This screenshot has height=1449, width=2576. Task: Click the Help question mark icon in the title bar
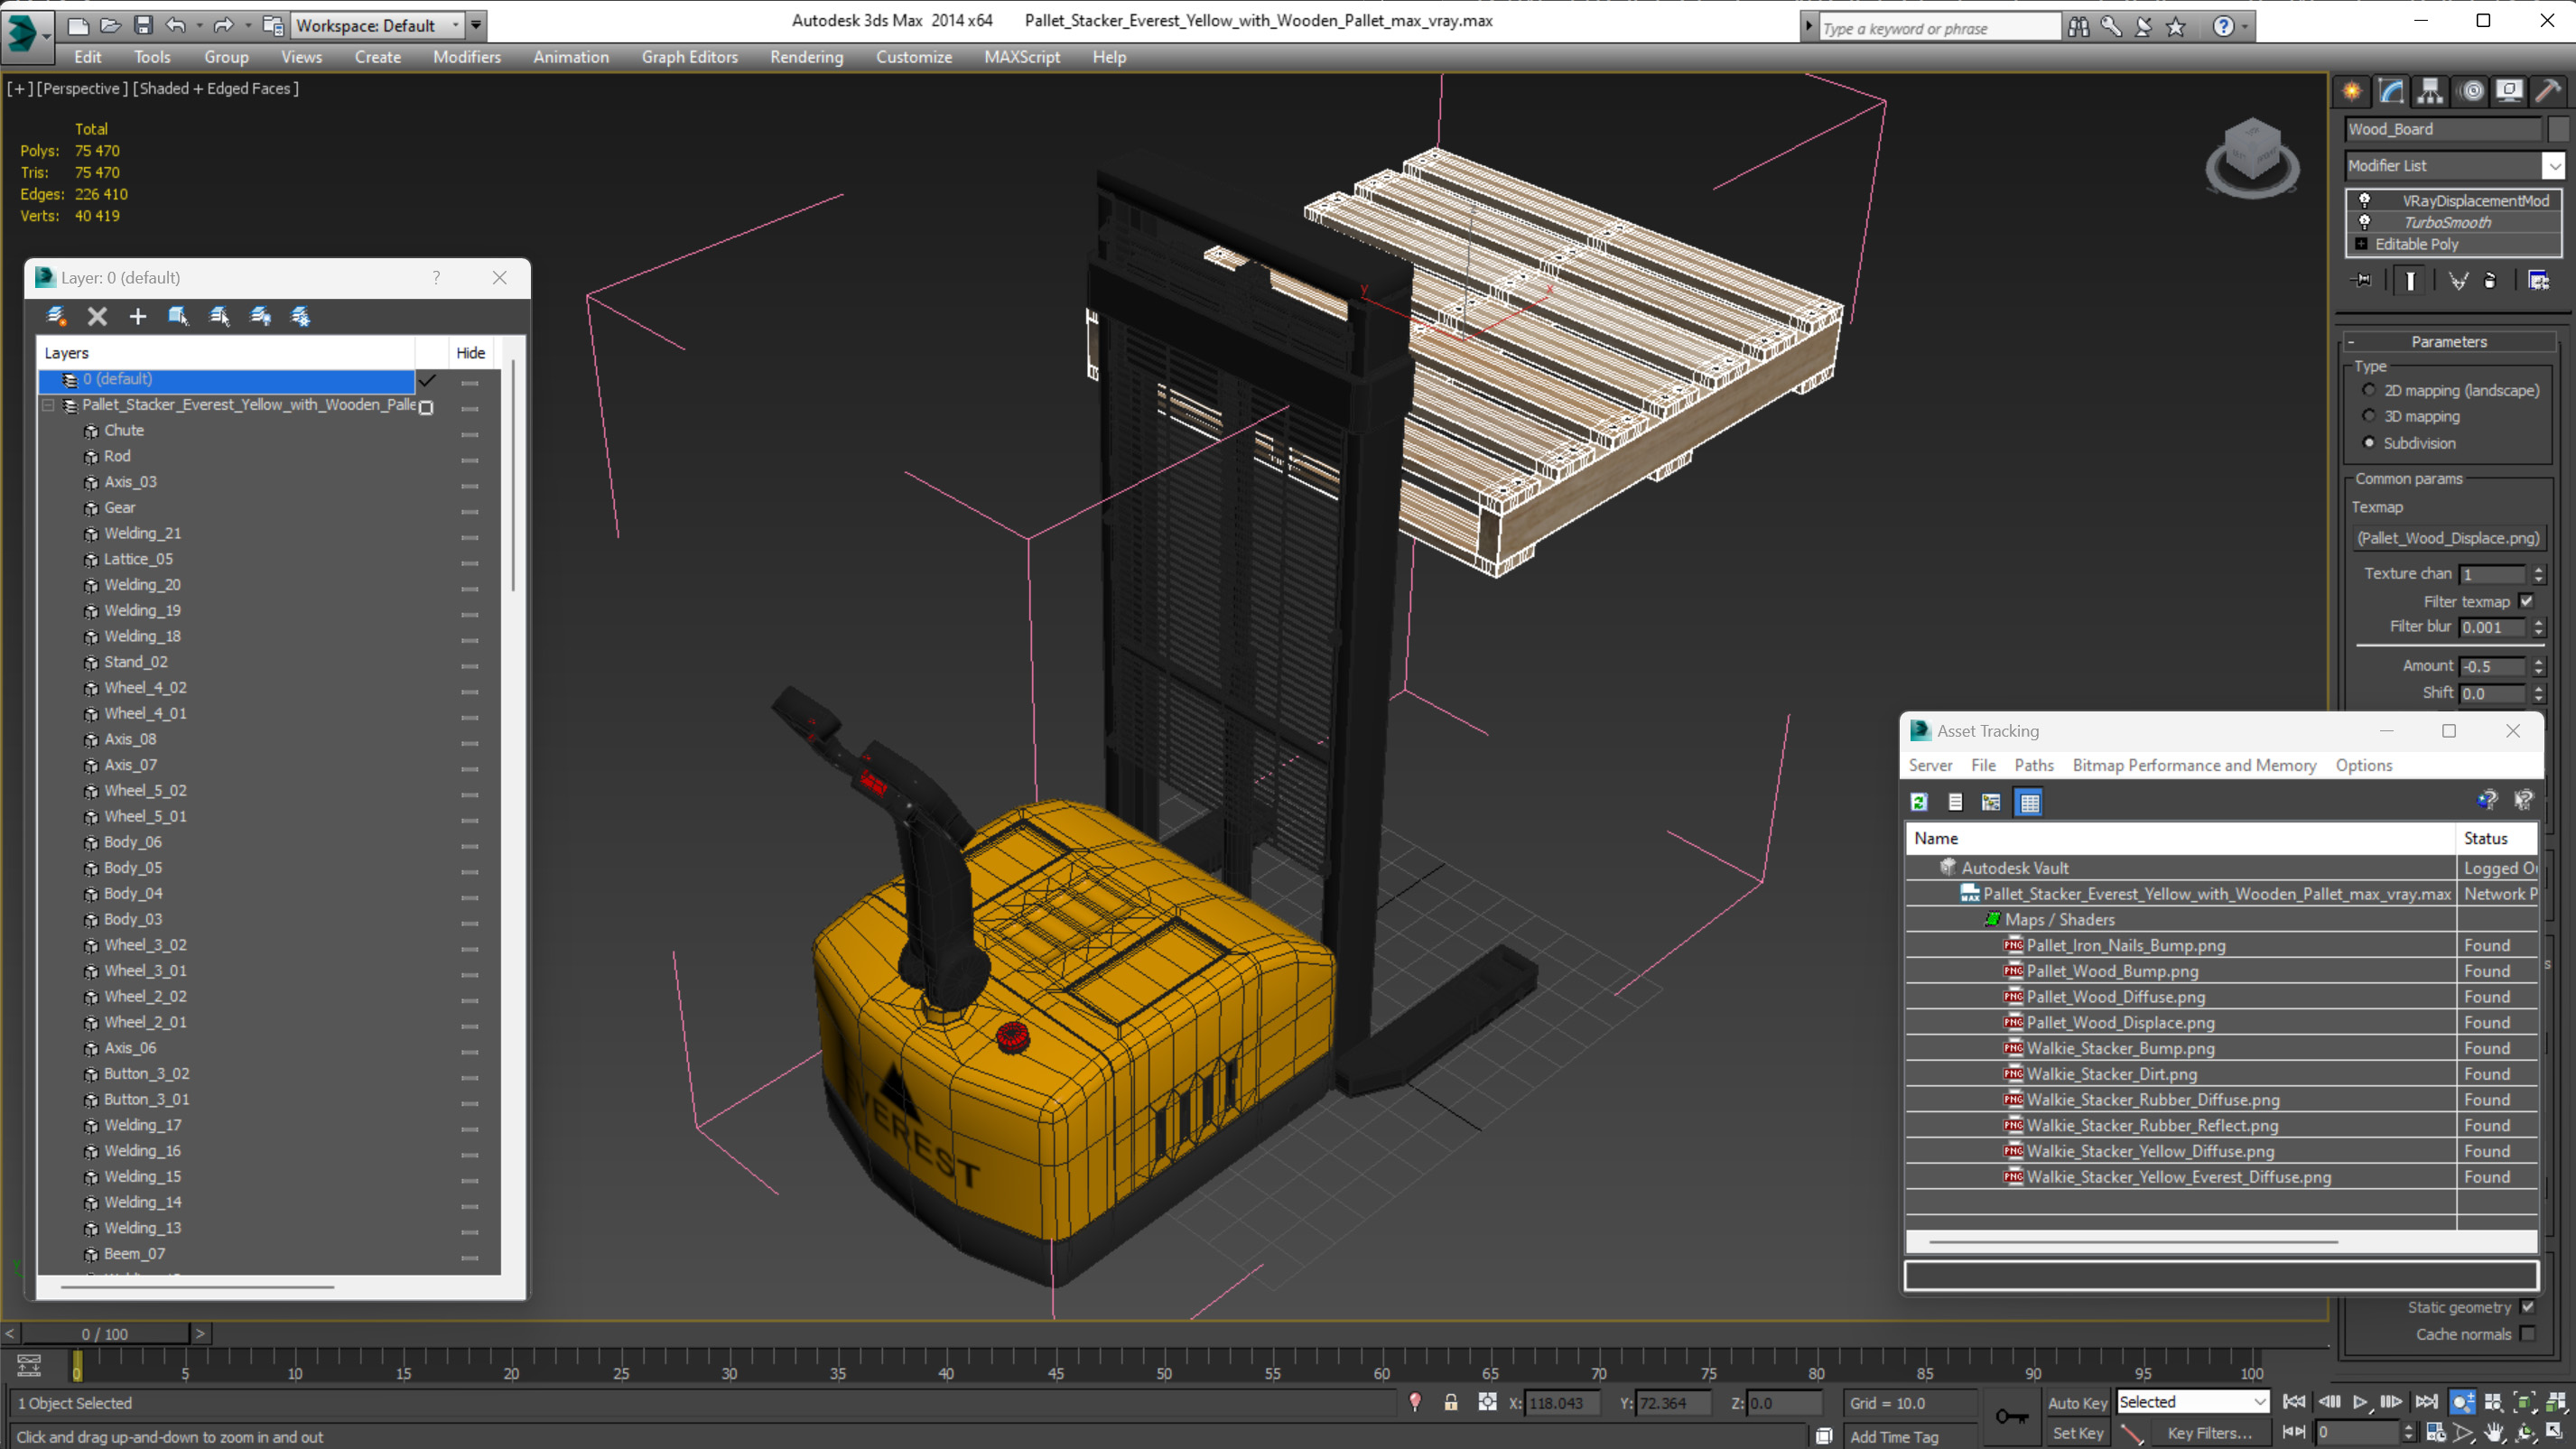[x=2222, y=27]
